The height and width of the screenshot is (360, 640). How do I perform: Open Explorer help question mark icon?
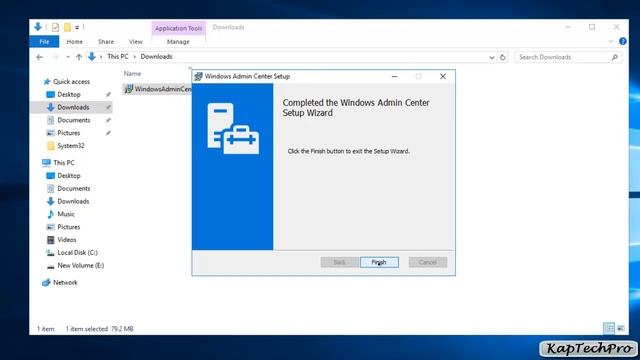coord(622,41)
